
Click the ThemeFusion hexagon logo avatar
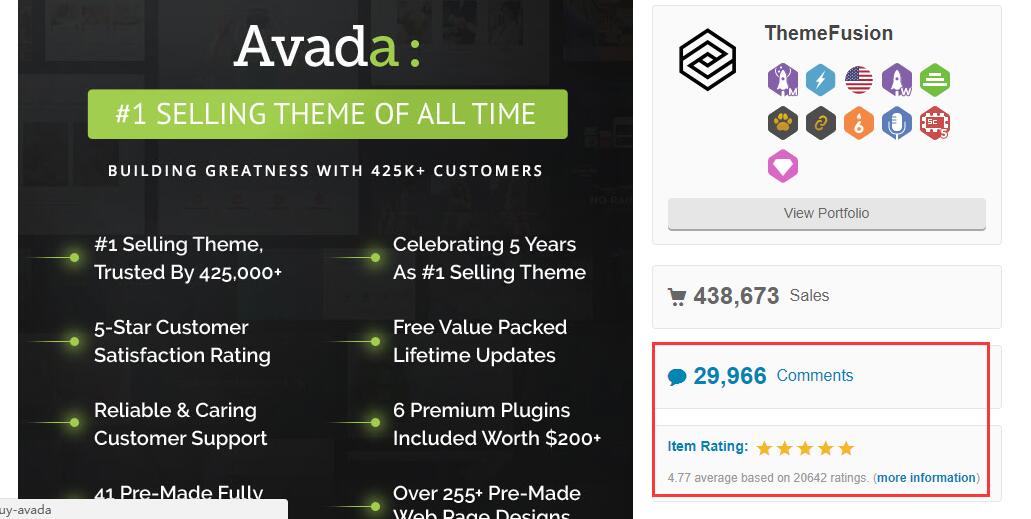pos(707,60)
